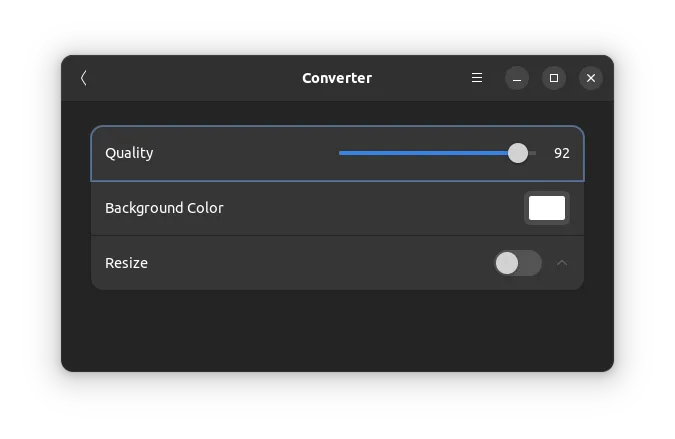Image resolution: width=675 pixels, height=439 pixels.
Task: Minimize the Converter window
Action: [x=517, y=78]
